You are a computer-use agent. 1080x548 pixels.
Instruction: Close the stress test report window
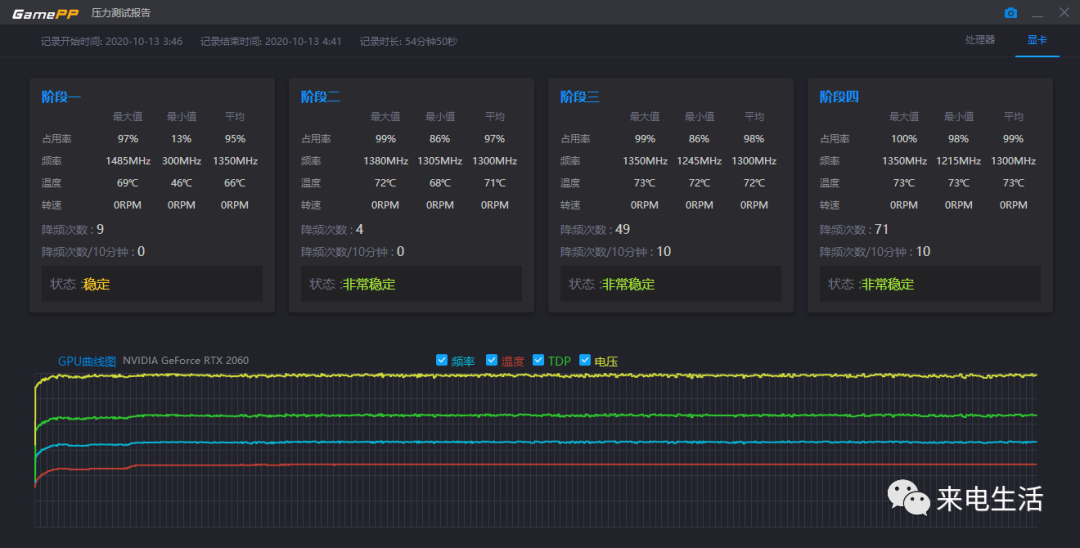click(x=1063, y=12)
